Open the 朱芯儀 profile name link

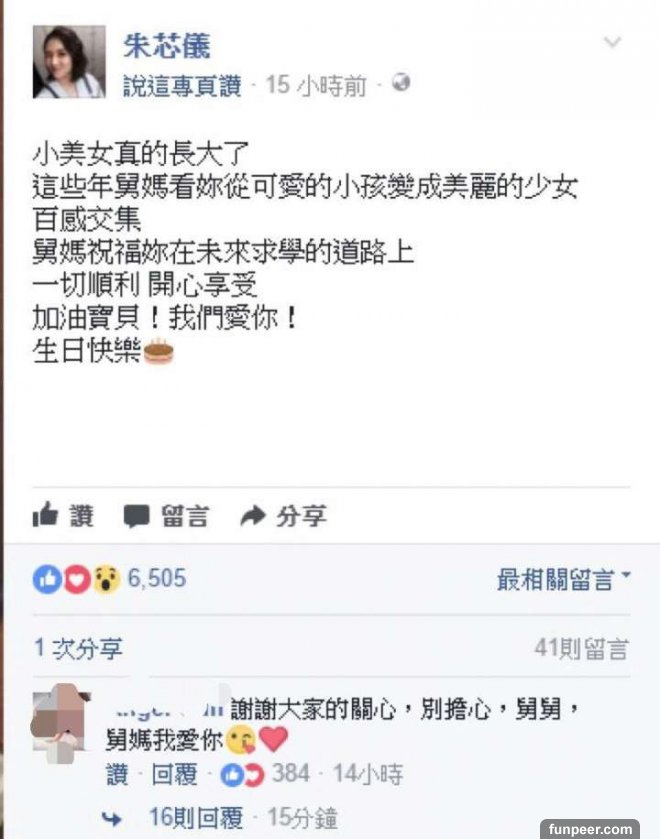(167, 46)
